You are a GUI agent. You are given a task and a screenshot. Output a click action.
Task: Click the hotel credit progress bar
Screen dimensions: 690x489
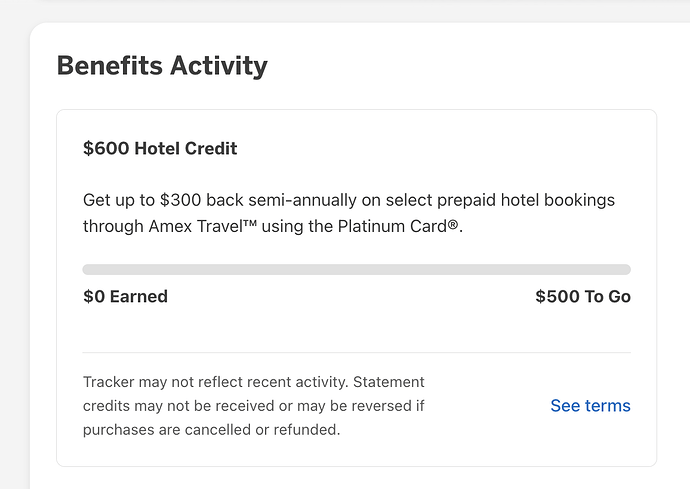point(356,269)
